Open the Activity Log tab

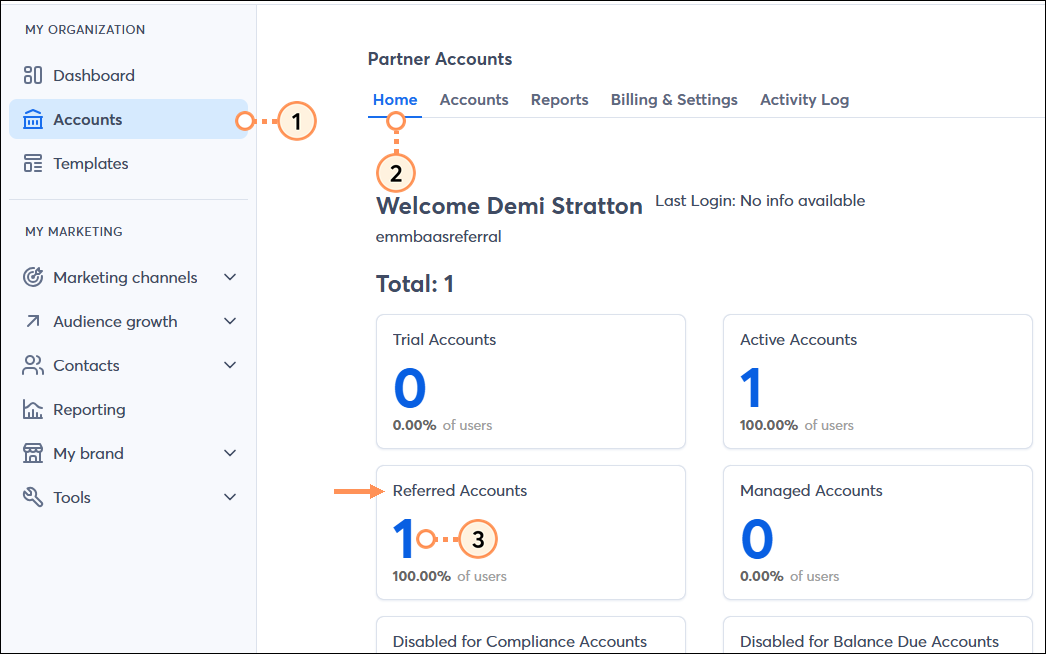click(805, 100)
